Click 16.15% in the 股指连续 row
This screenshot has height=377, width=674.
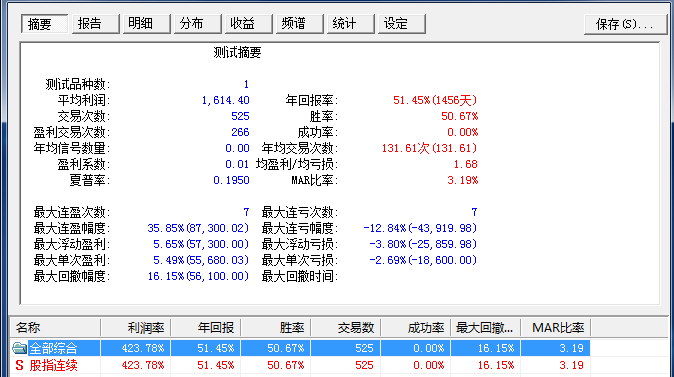(496, 366)
